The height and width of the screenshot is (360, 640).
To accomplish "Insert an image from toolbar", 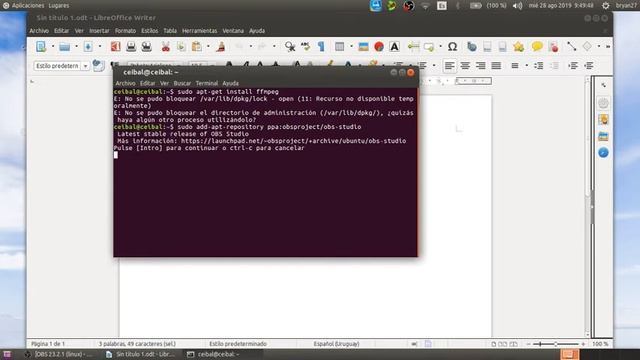I will (x=363, y=47).
